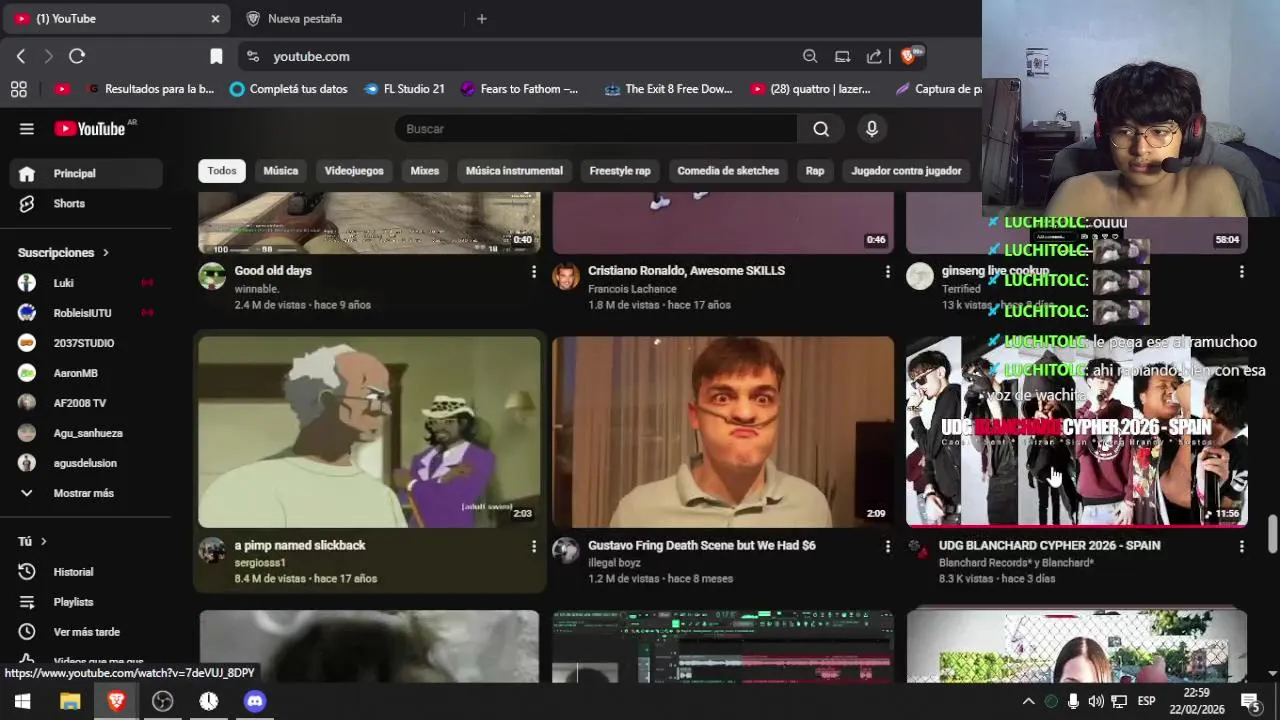Select the Música filter chip

pos(281,171)
